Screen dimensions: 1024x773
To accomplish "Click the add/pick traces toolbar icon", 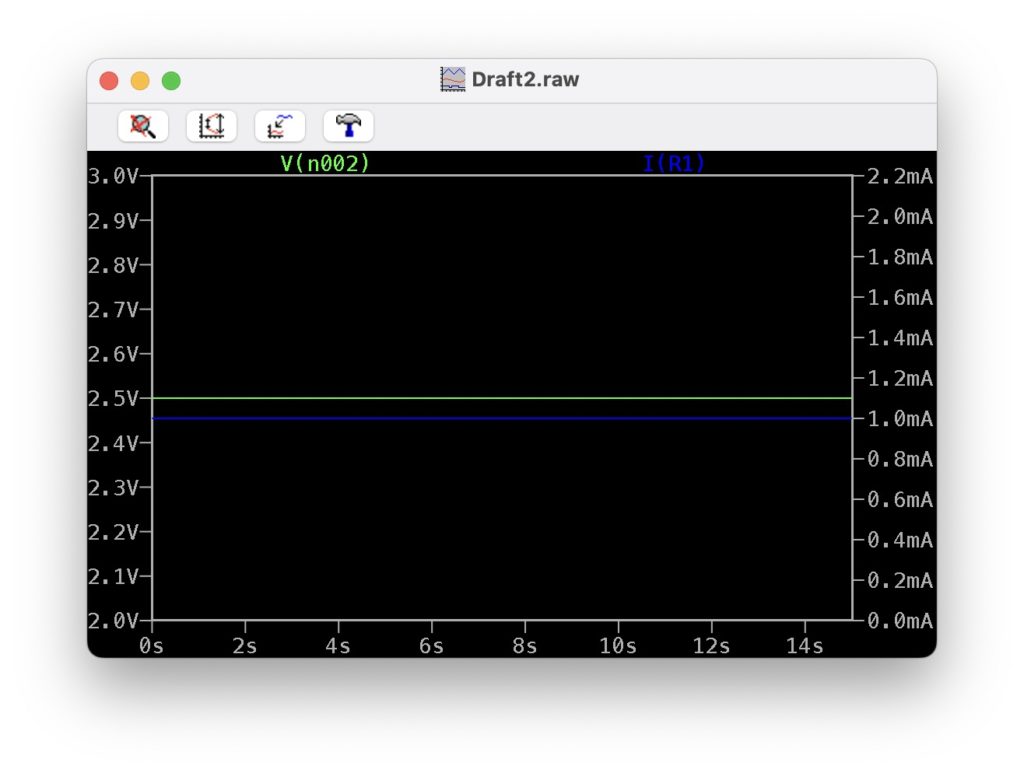I will [x=280, y=126].
